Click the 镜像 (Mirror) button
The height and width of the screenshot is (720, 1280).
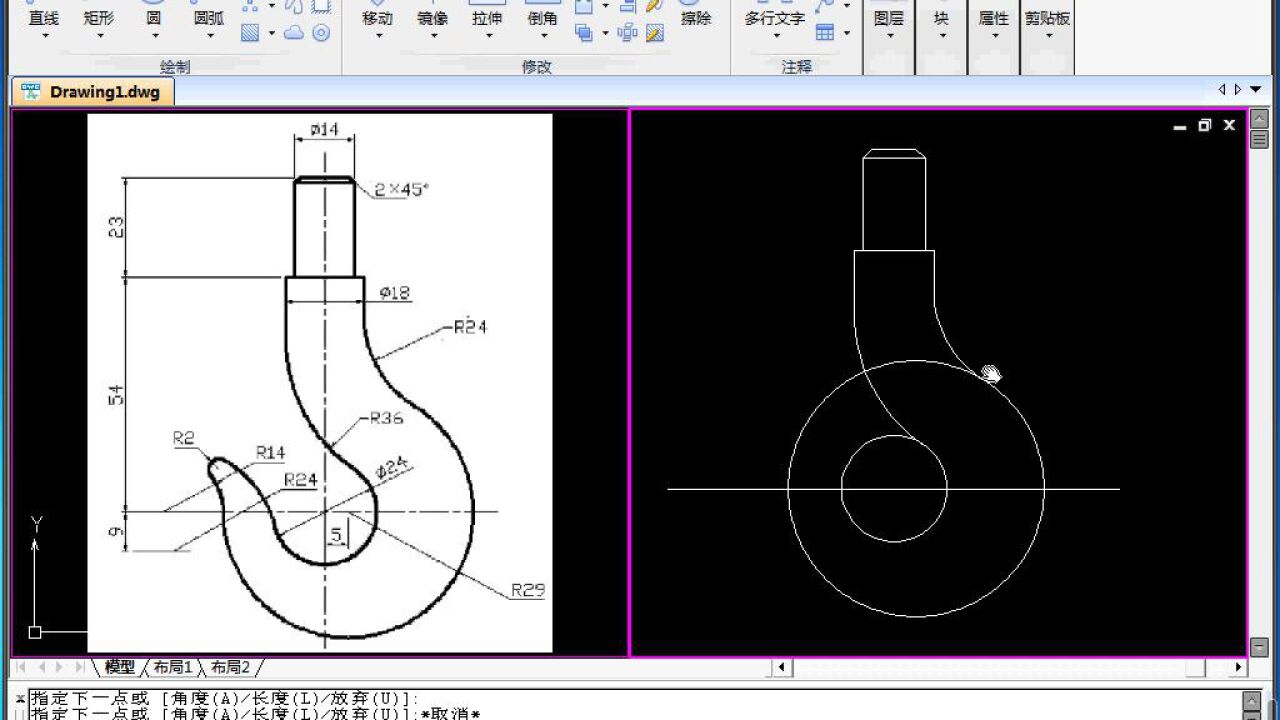tap(433, 17)
